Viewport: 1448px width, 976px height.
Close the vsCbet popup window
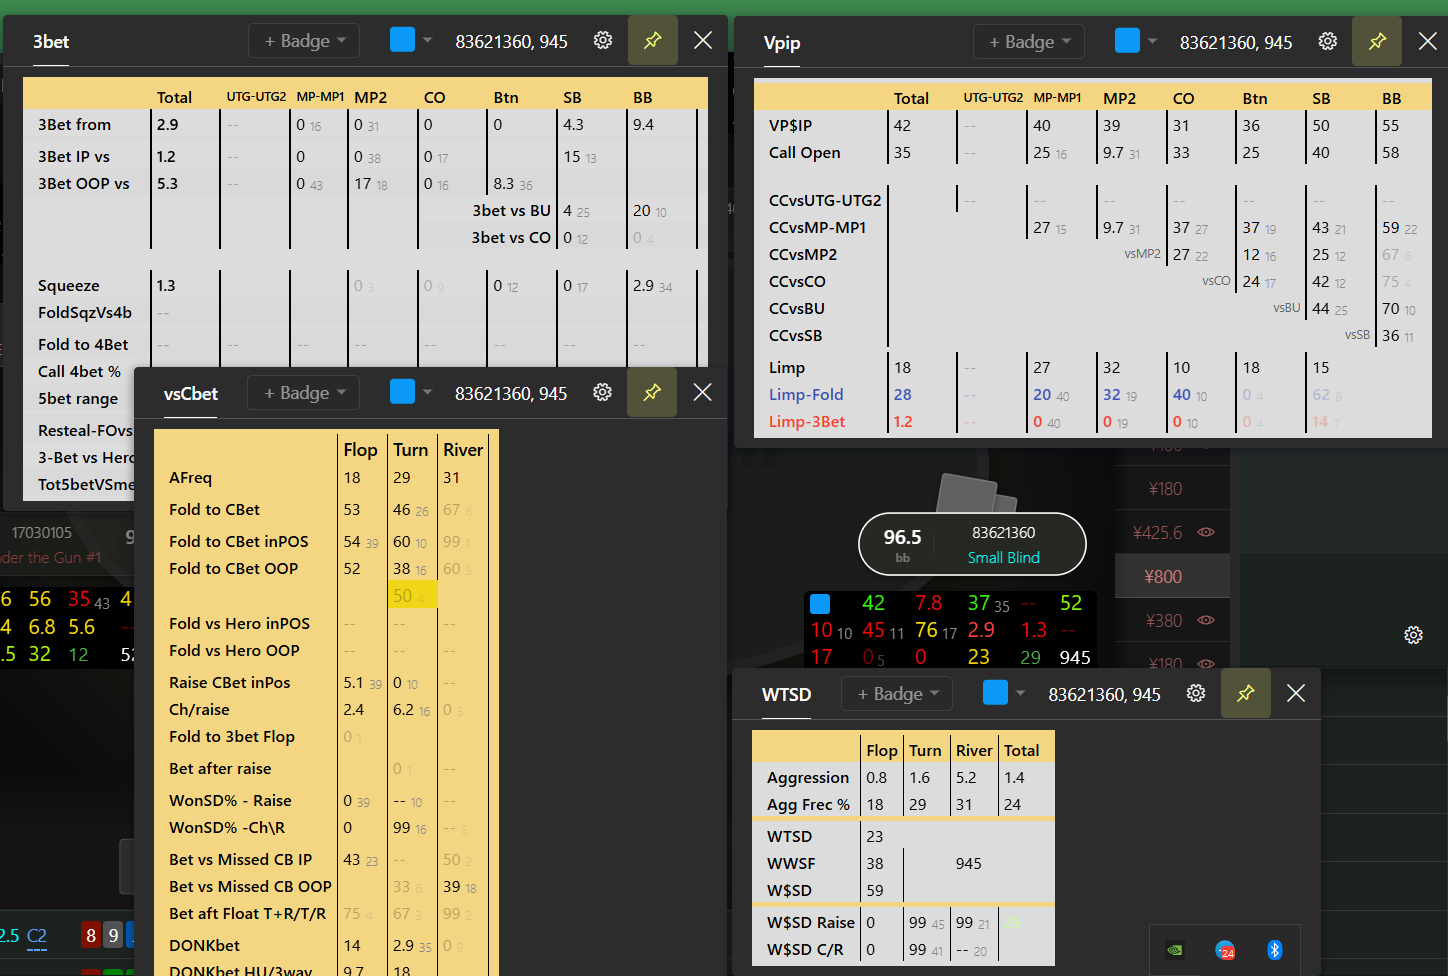pyautogui.click(x=703, y=392)
